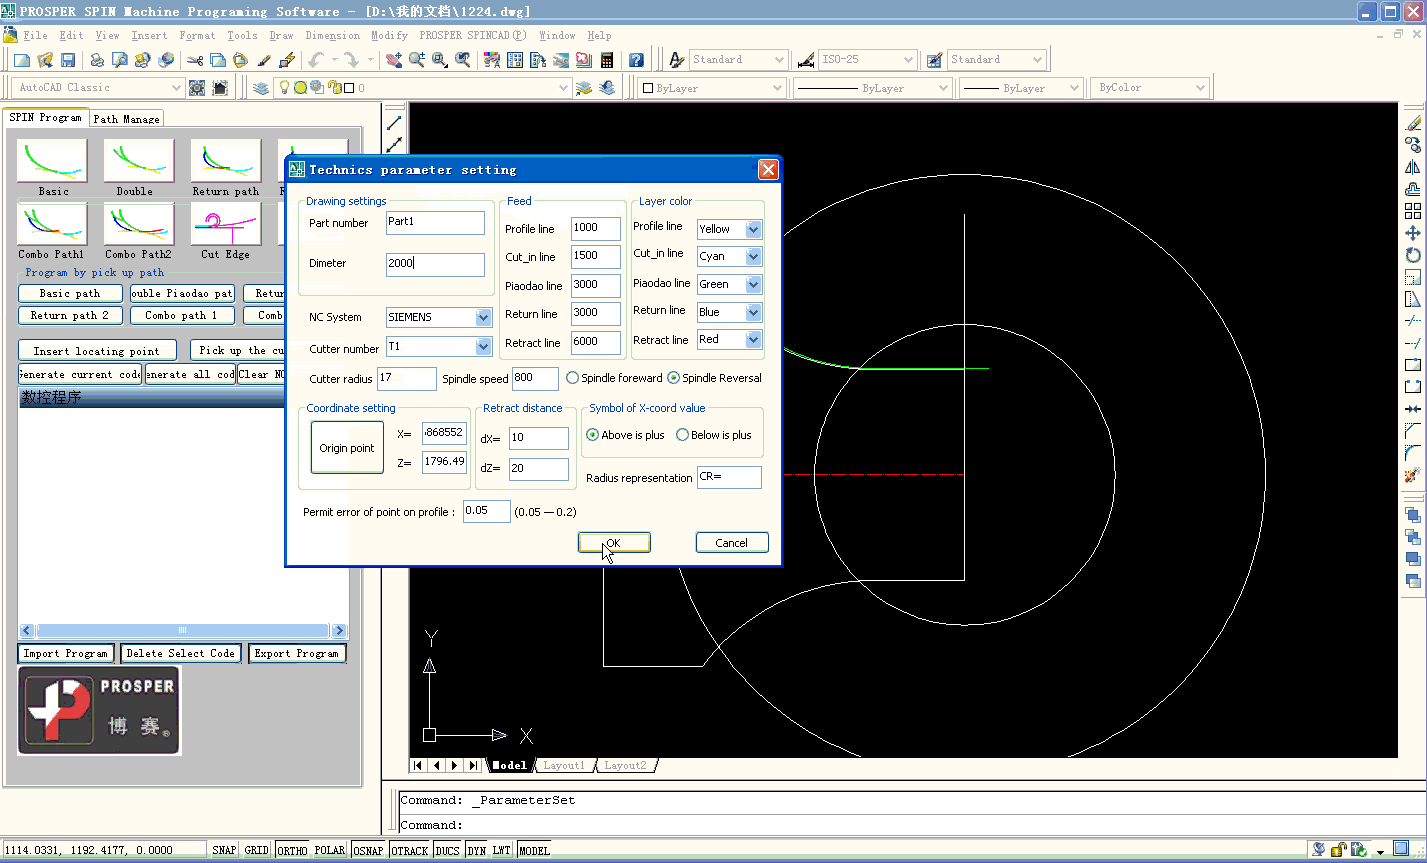Click the Cut (scissors) icon
The image size is (1427, 863).
(195, 60)
